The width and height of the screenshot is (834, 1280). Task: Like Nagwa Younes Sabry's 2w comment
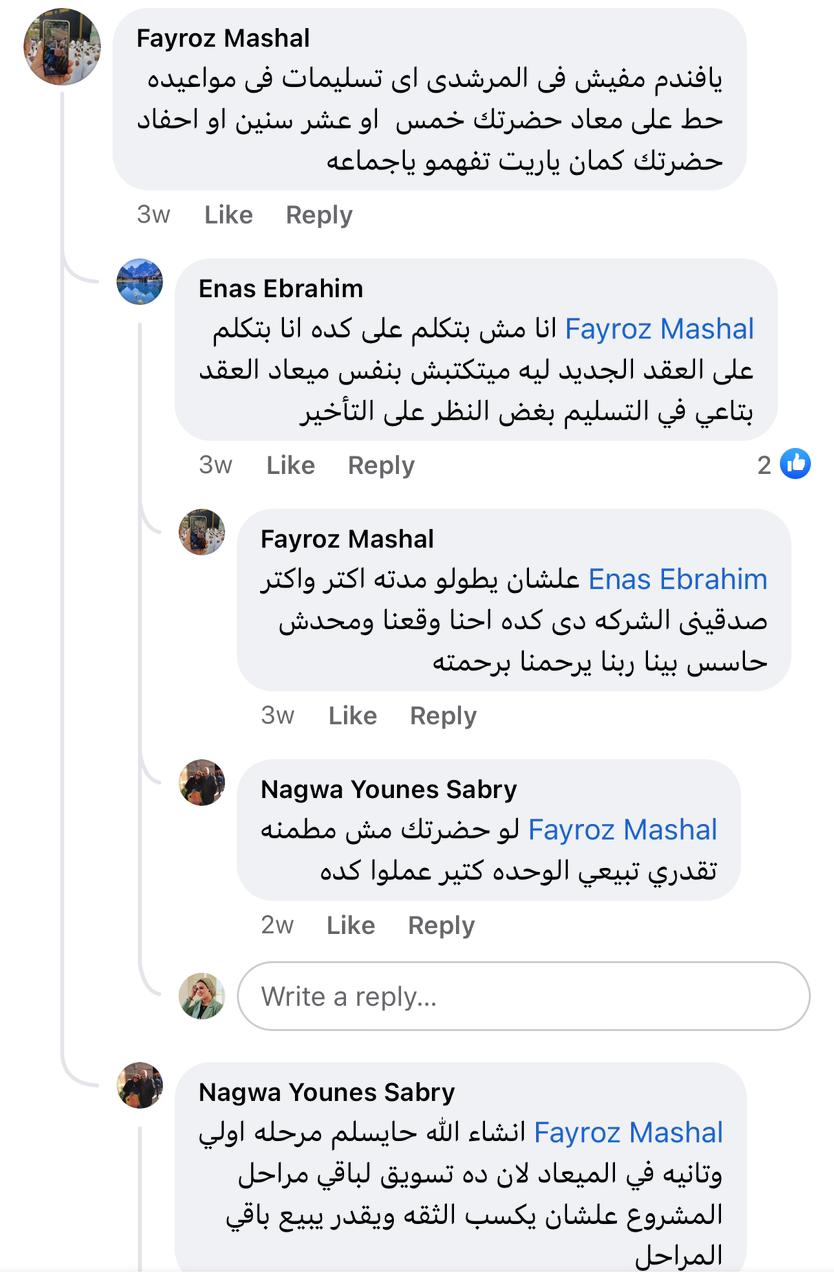point(350,926)
